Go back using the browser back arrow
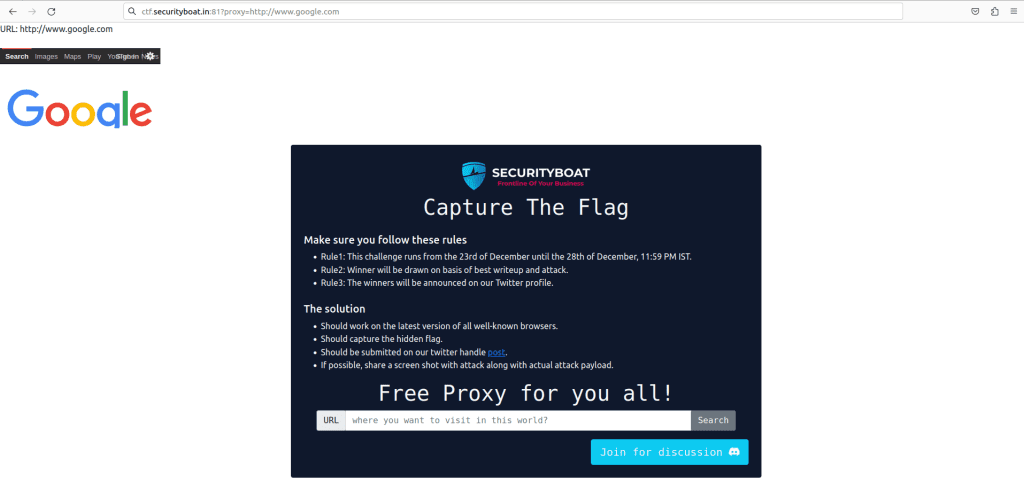 (x=12, y=12)
